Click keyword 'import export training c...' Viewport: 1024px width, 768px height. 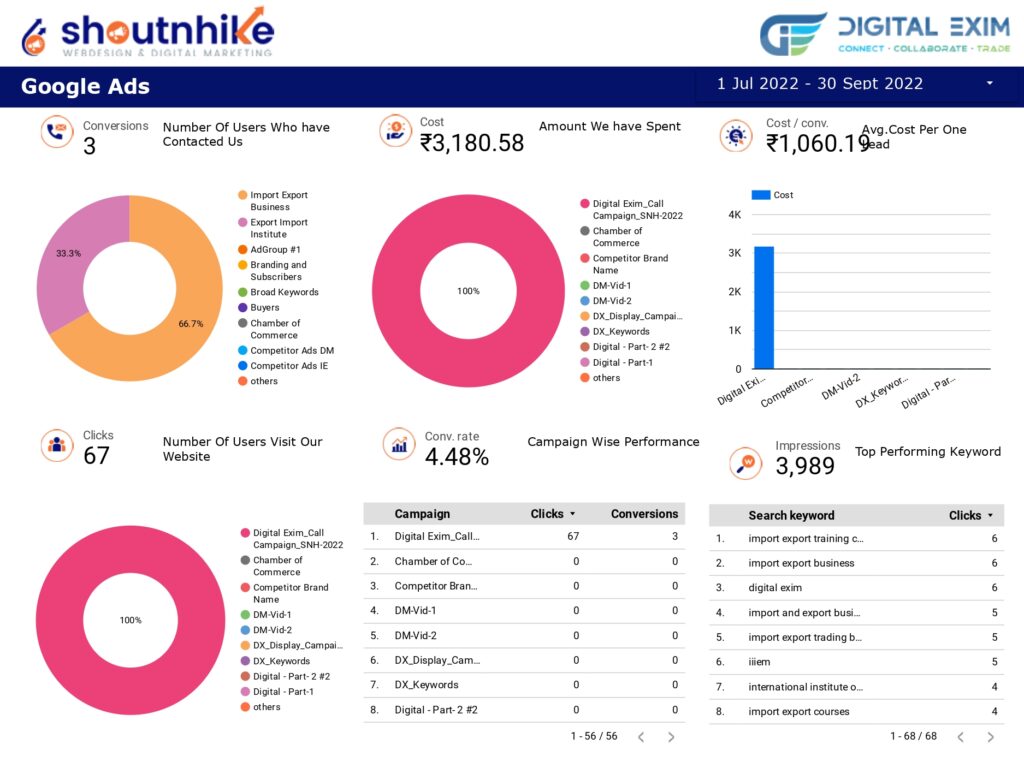[x=805, y=538]
